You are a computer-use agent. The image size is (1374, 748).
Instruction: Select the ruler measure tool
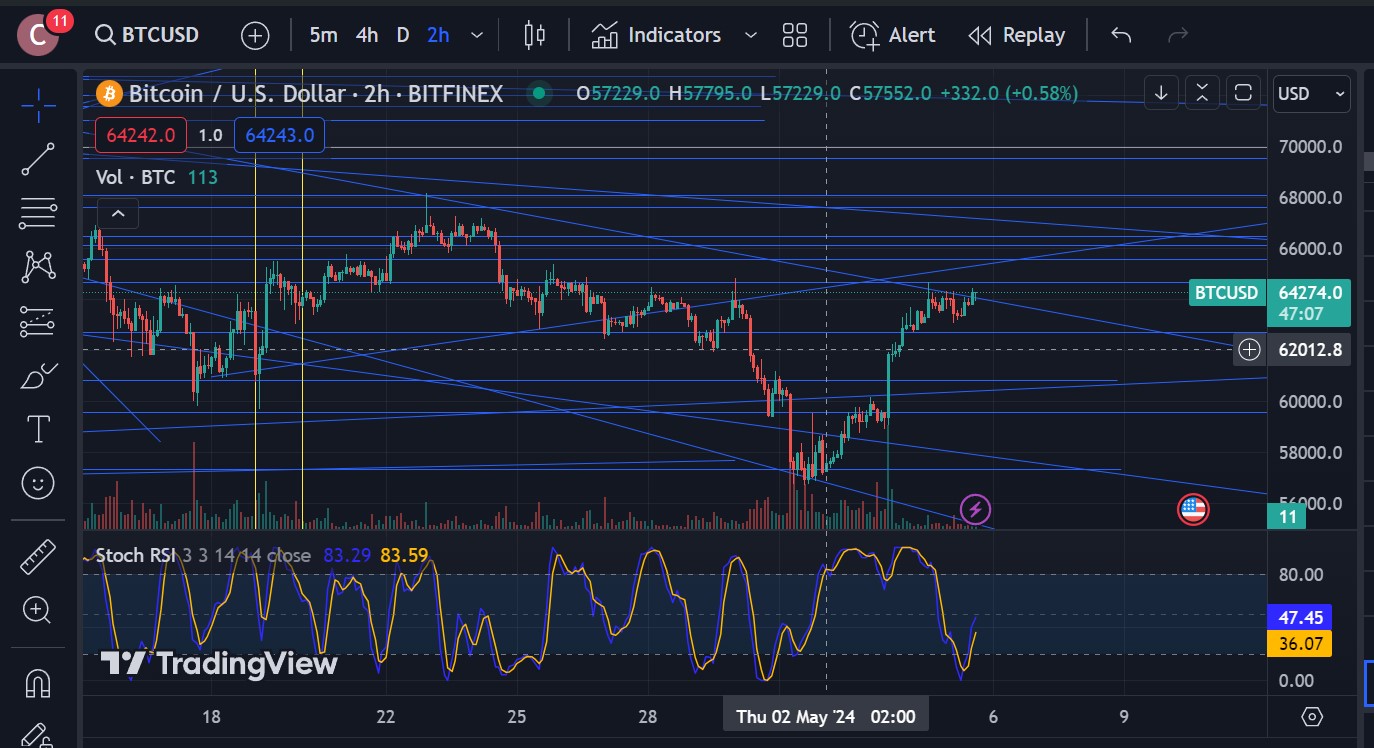38,556
